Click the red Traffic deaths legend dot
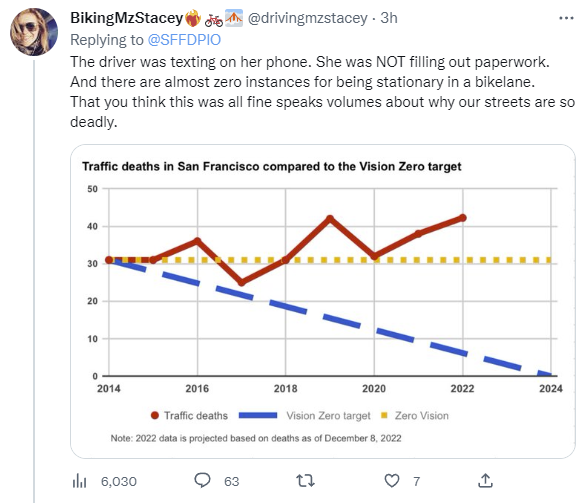The width and height of the screenshot is (587, 503). [x=155, y=415]
